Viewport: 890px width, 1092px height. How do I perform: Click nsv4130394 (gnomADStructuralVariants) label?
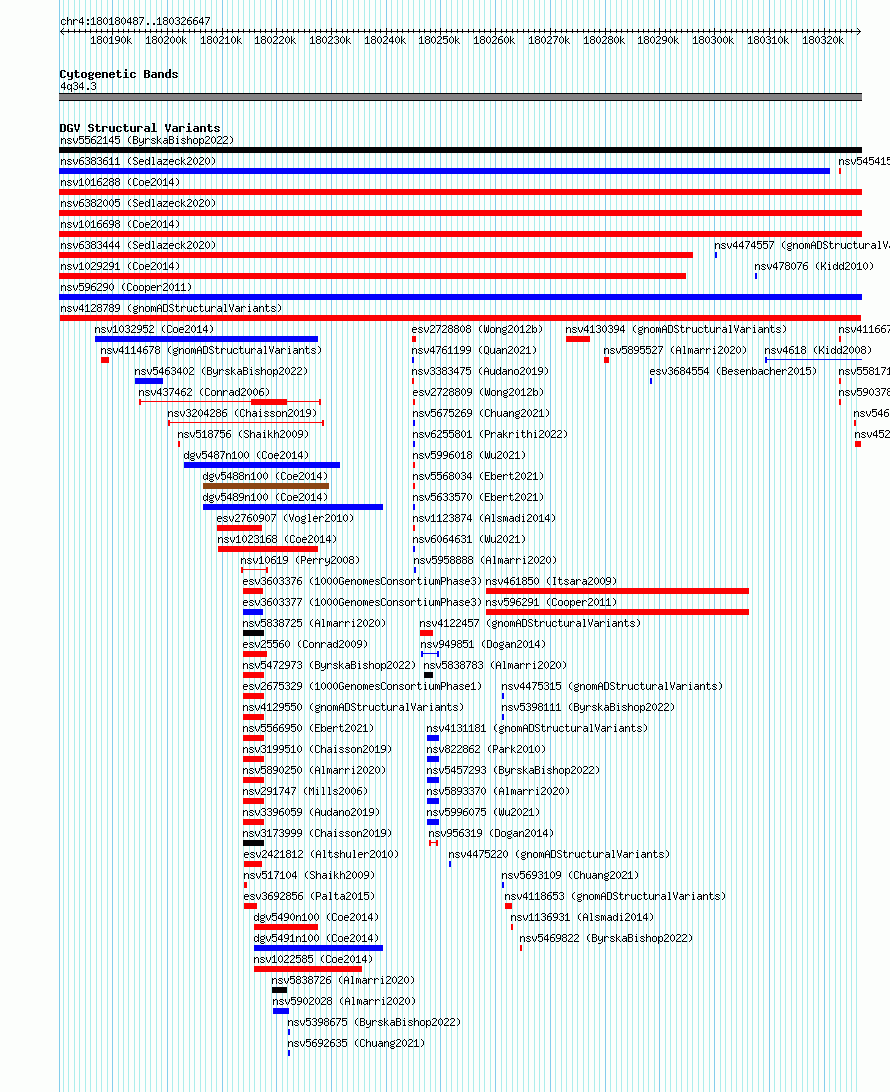tap(676, 329)
